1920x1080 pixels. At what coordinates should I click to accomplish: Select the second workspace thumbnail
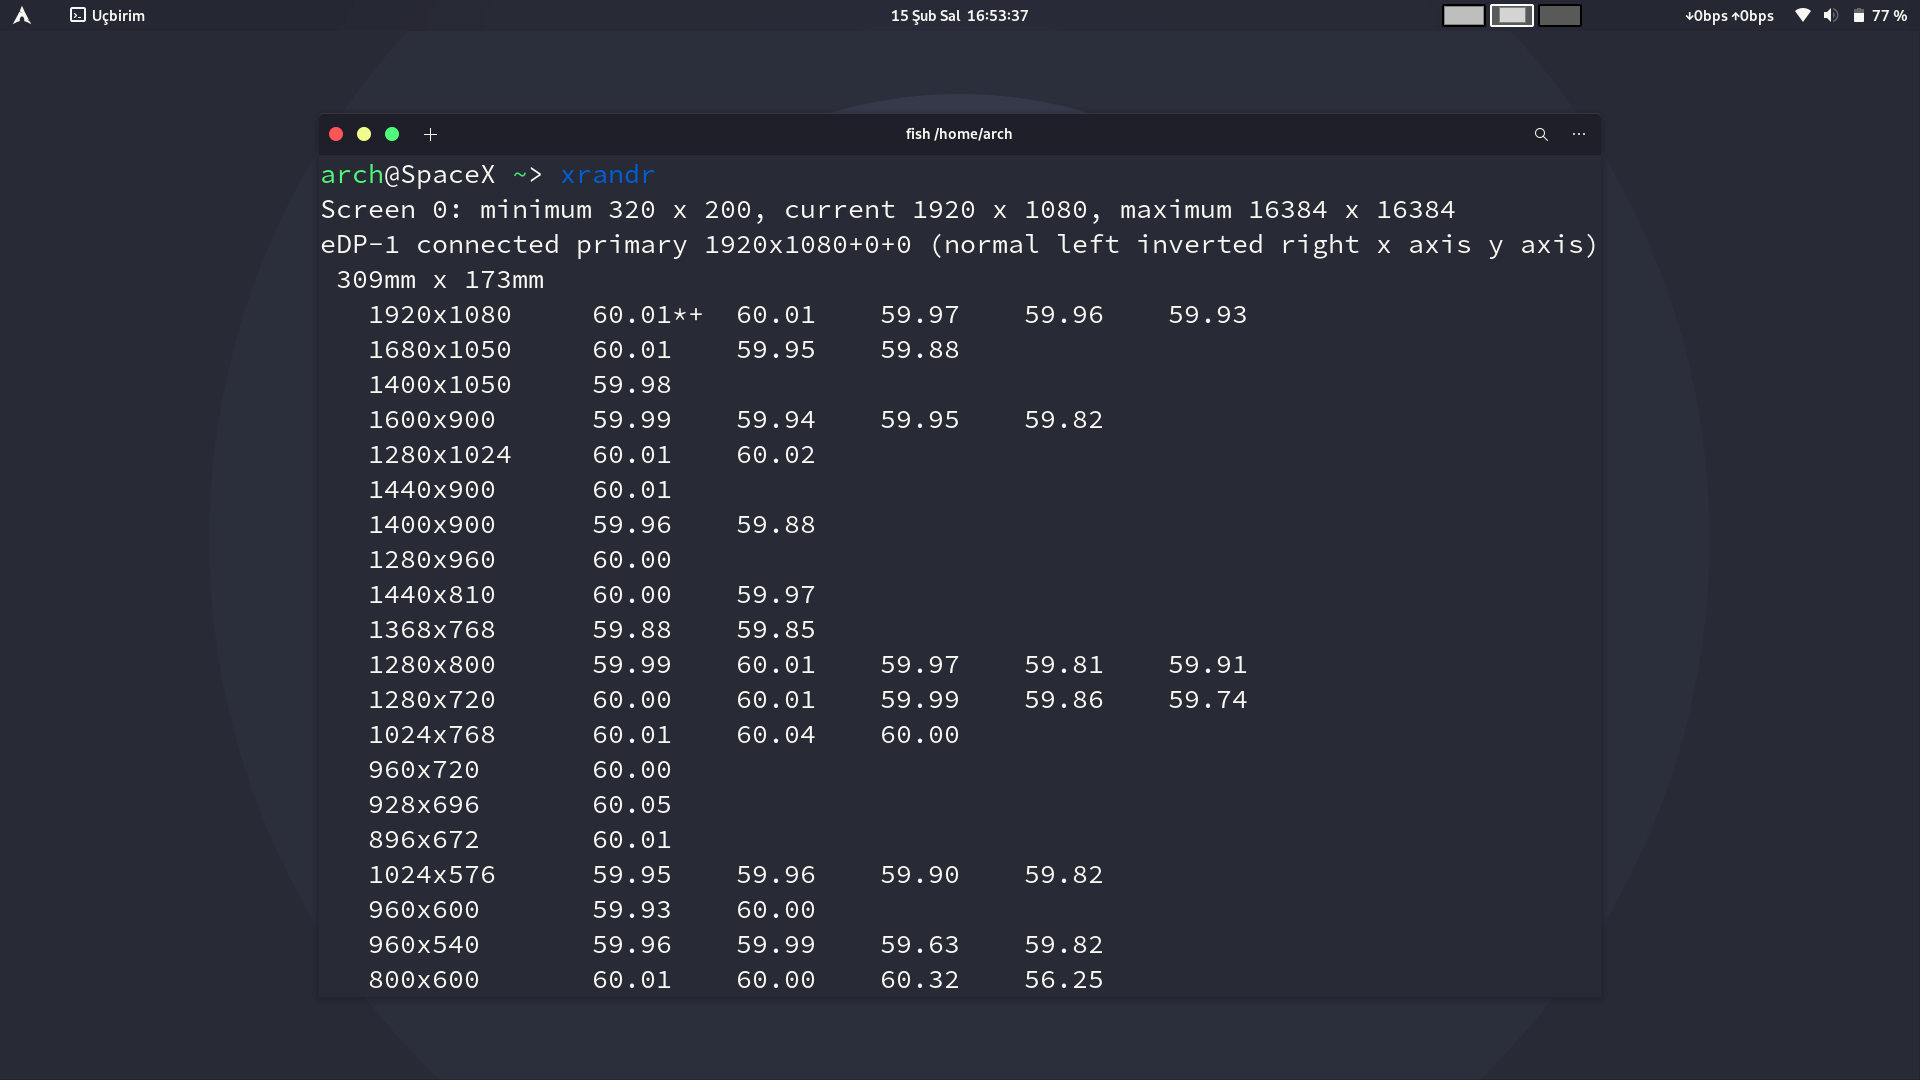coord(1511,15)
